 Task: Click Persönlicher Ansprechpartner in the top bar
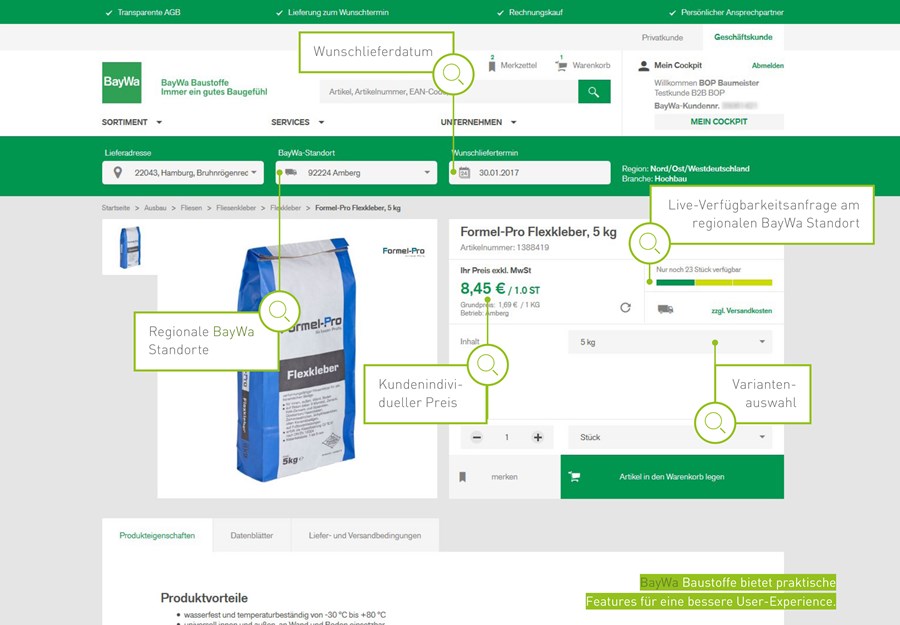pos(732,12)
